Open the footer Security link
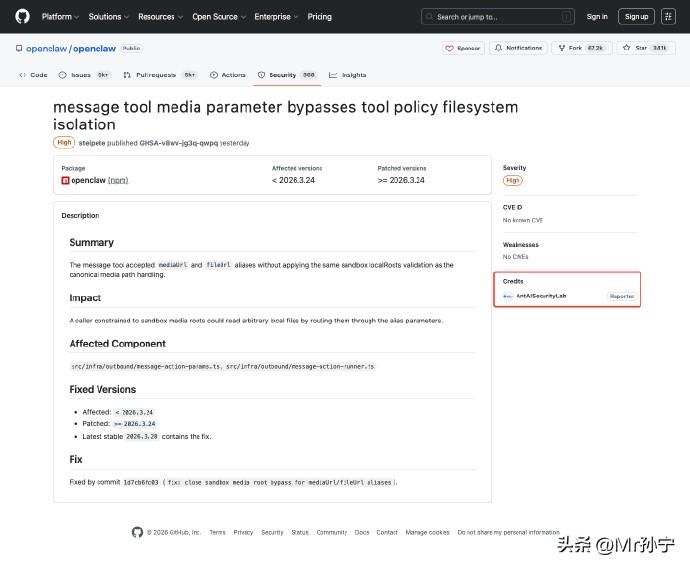 click(272, 532)
